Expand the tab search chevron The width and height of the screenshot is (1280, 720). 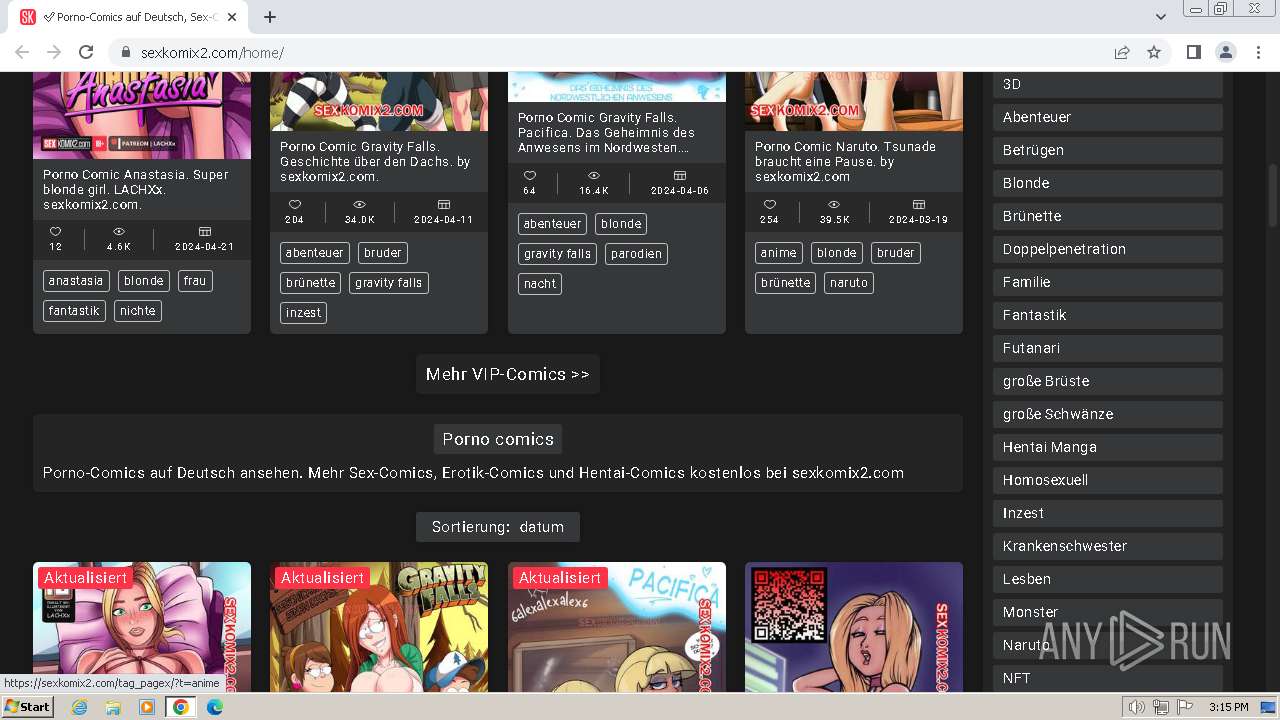[1160, 17]
